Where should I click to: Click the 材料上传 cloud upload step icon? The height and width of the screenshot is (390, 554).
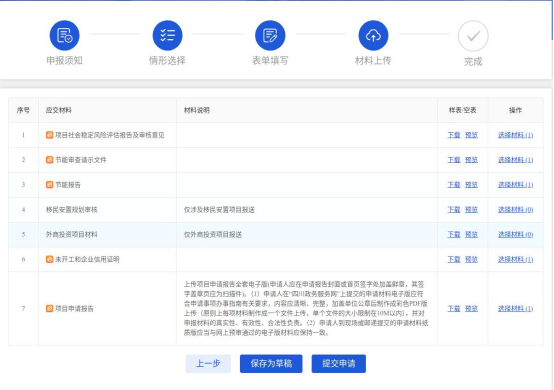point(373,35)
